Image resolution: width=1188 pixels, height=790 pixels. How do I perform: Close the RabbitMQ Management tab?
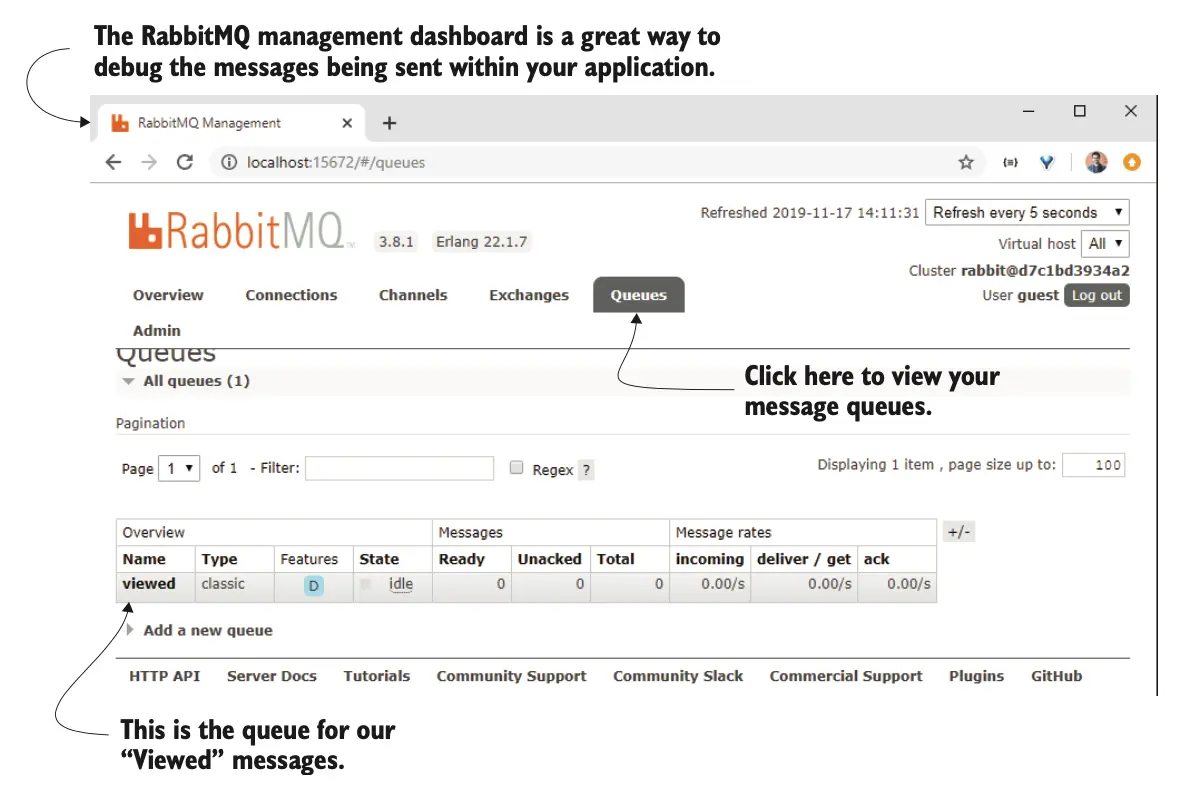pos(347,123)
